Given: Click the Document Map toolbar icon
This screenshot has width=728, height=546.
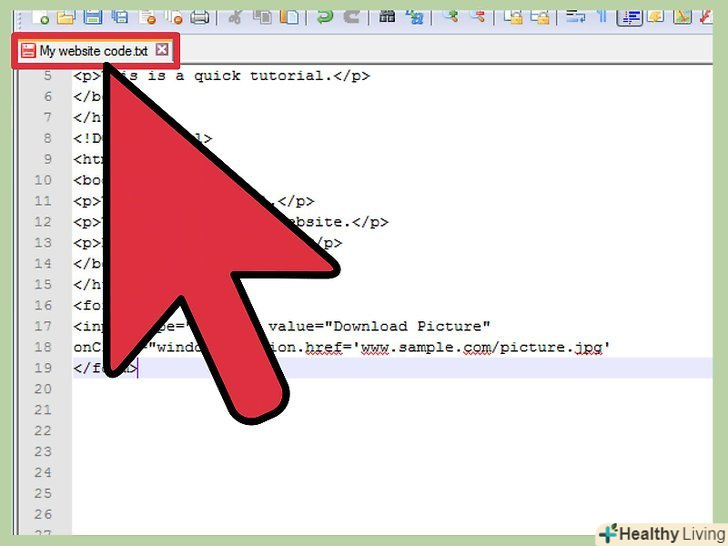Looking at the screenshot, I should point(682,17).
